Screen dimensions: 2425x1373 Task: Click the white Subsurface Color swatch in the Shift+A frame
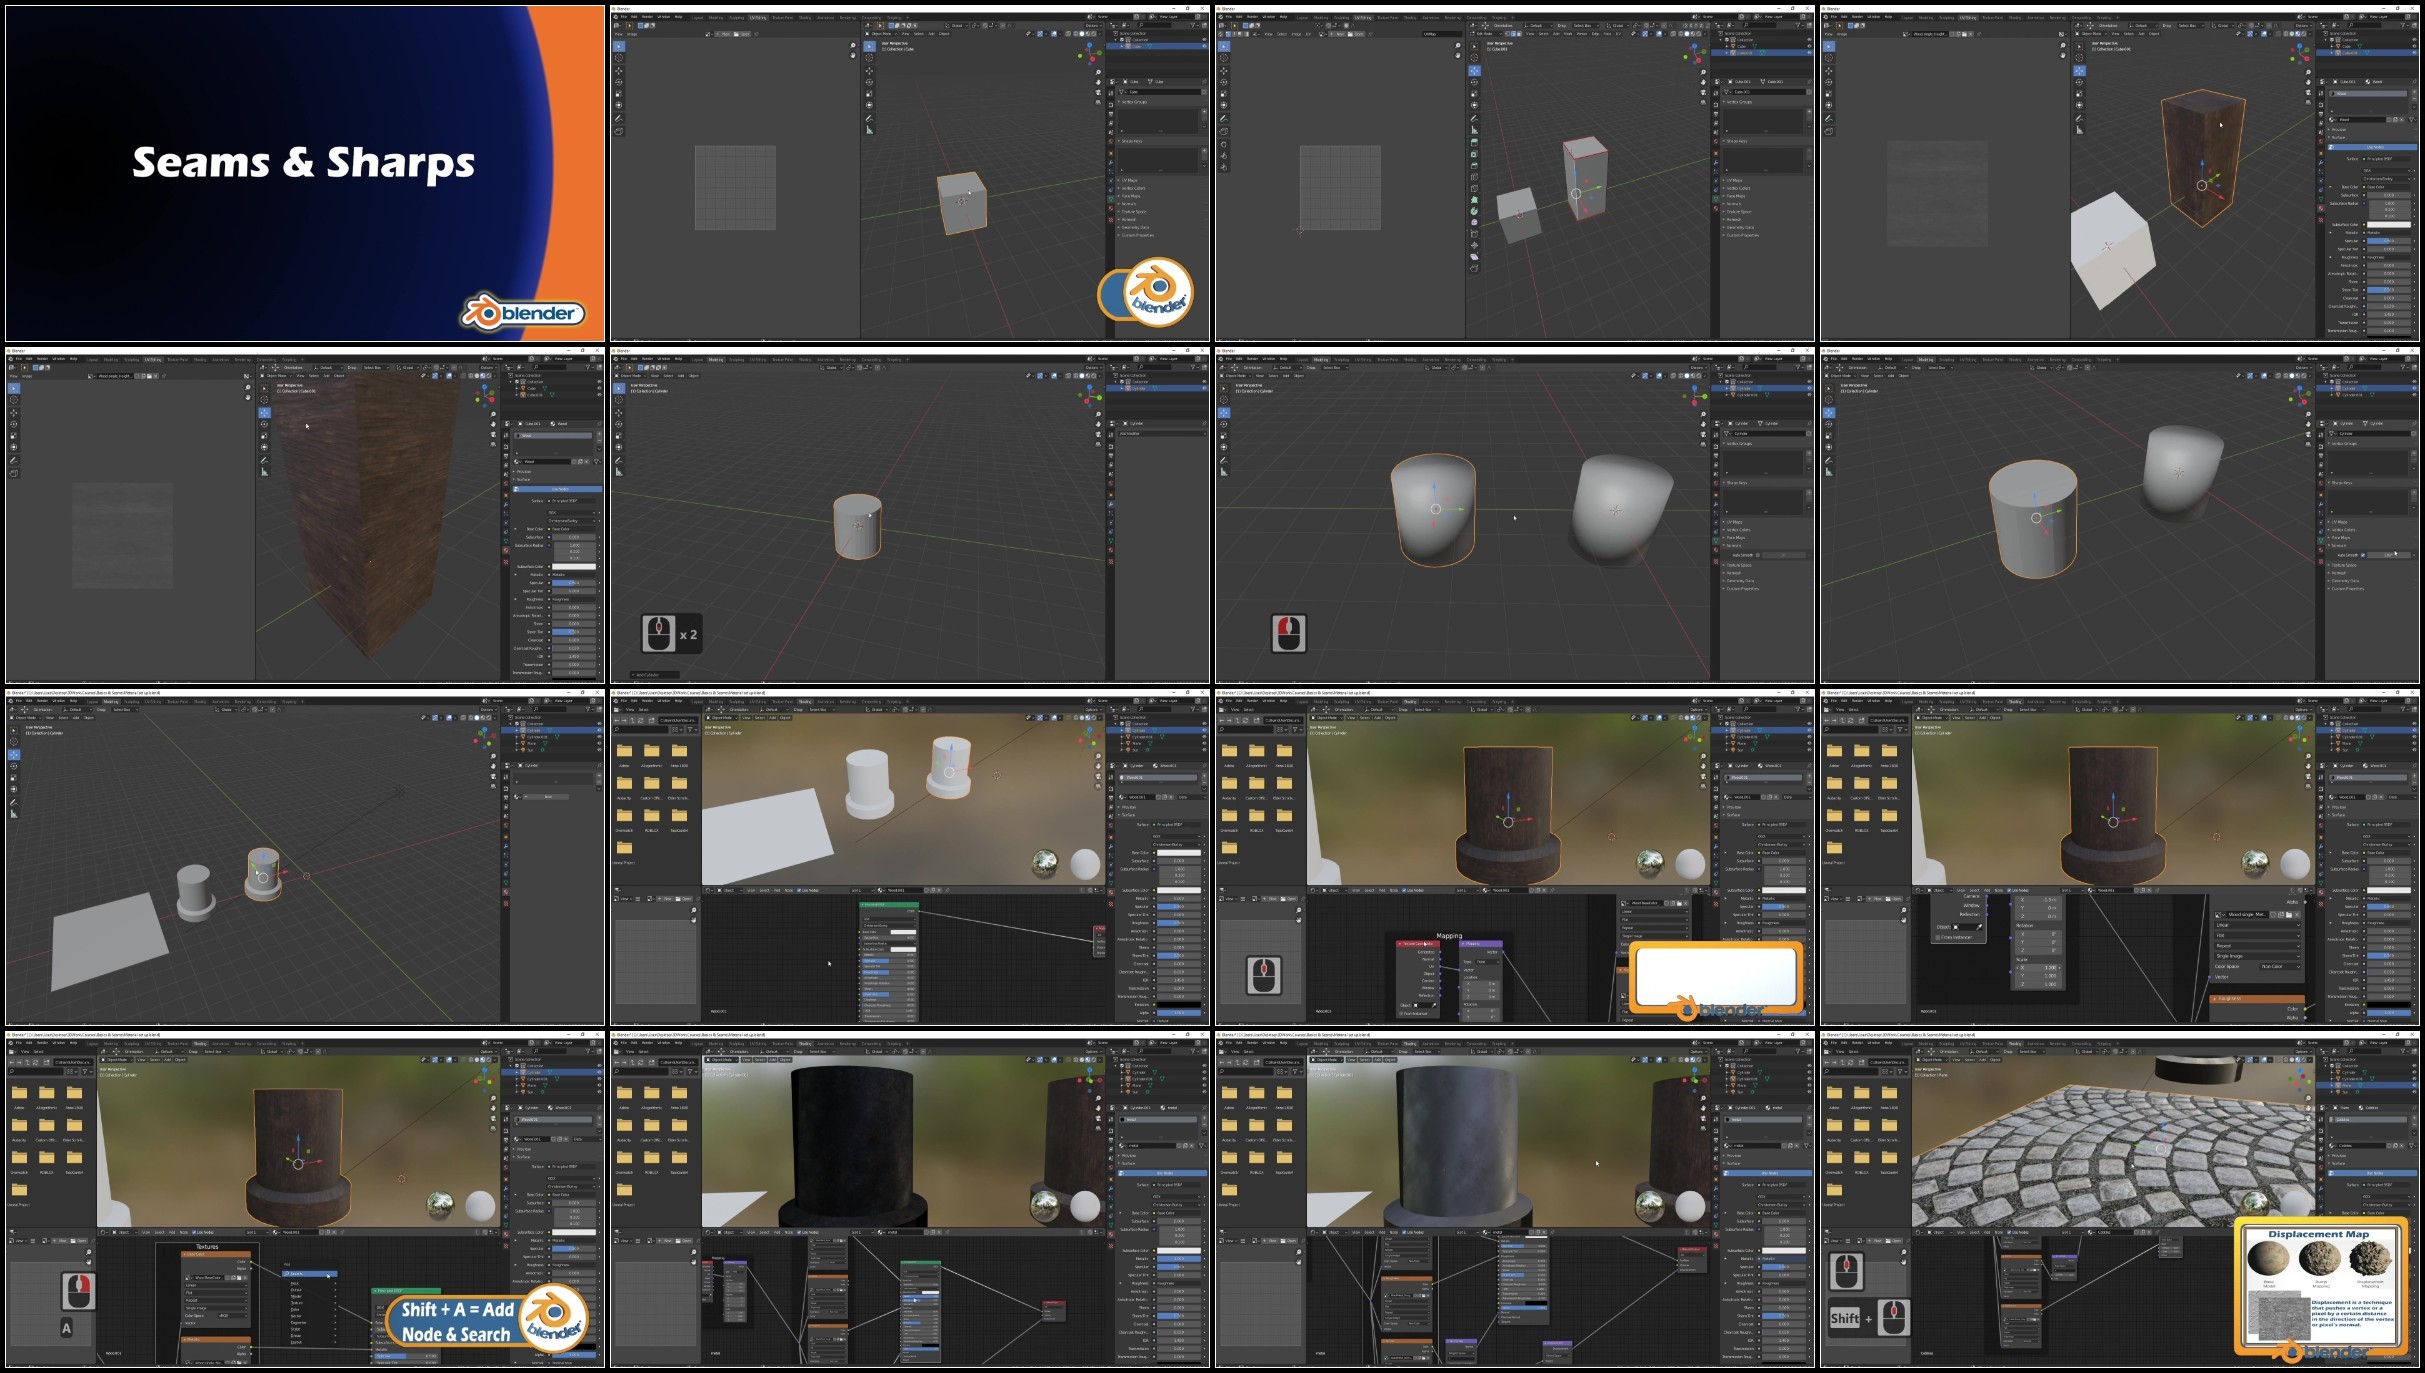click(574, 1232)
